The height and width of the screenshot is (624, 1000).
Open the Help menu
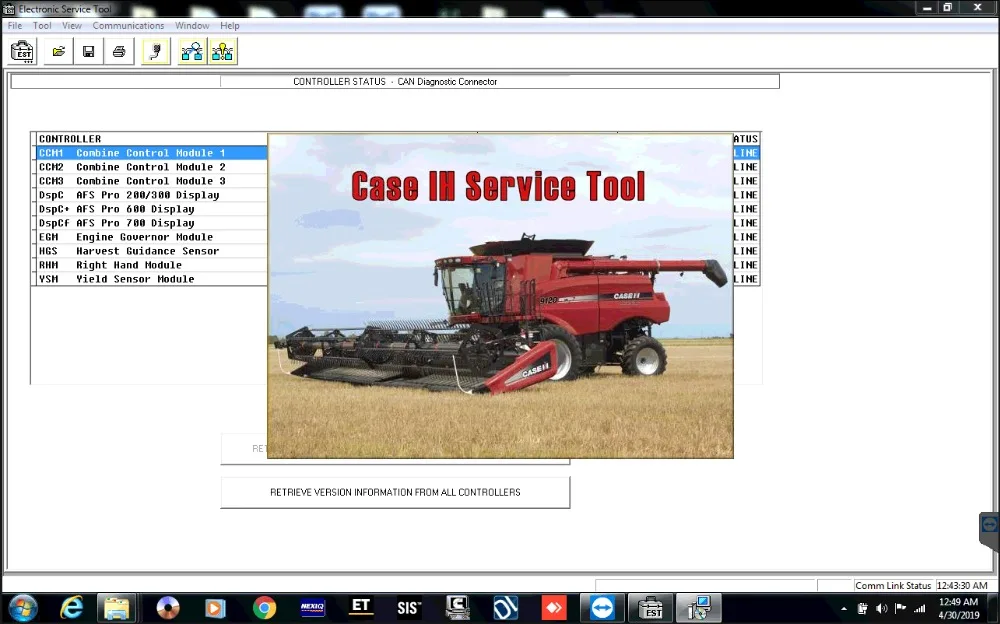[x=230, y=26]
